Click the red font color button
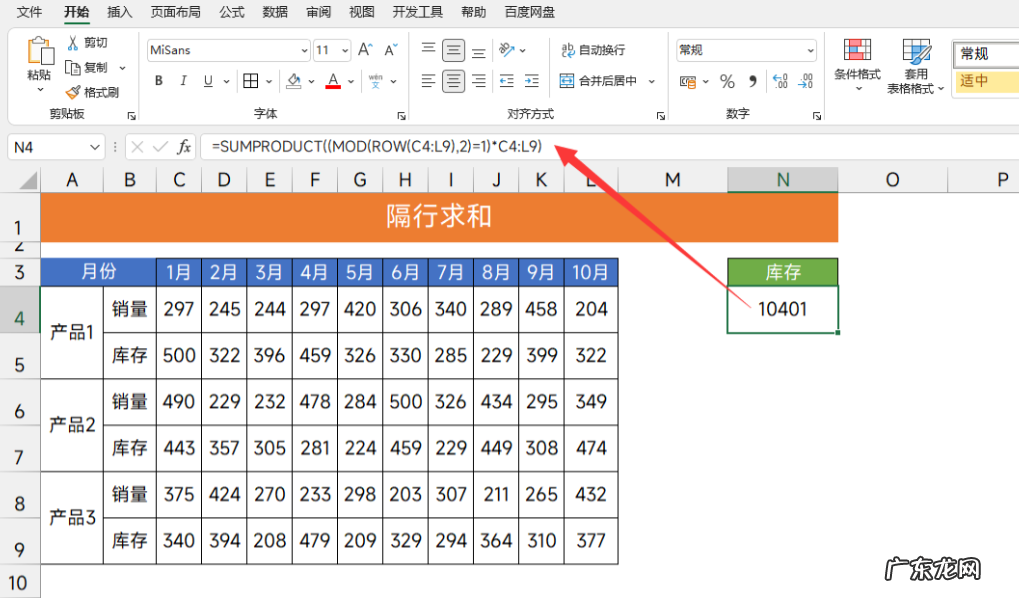1019x598 pixels. [x=333, y=81]
